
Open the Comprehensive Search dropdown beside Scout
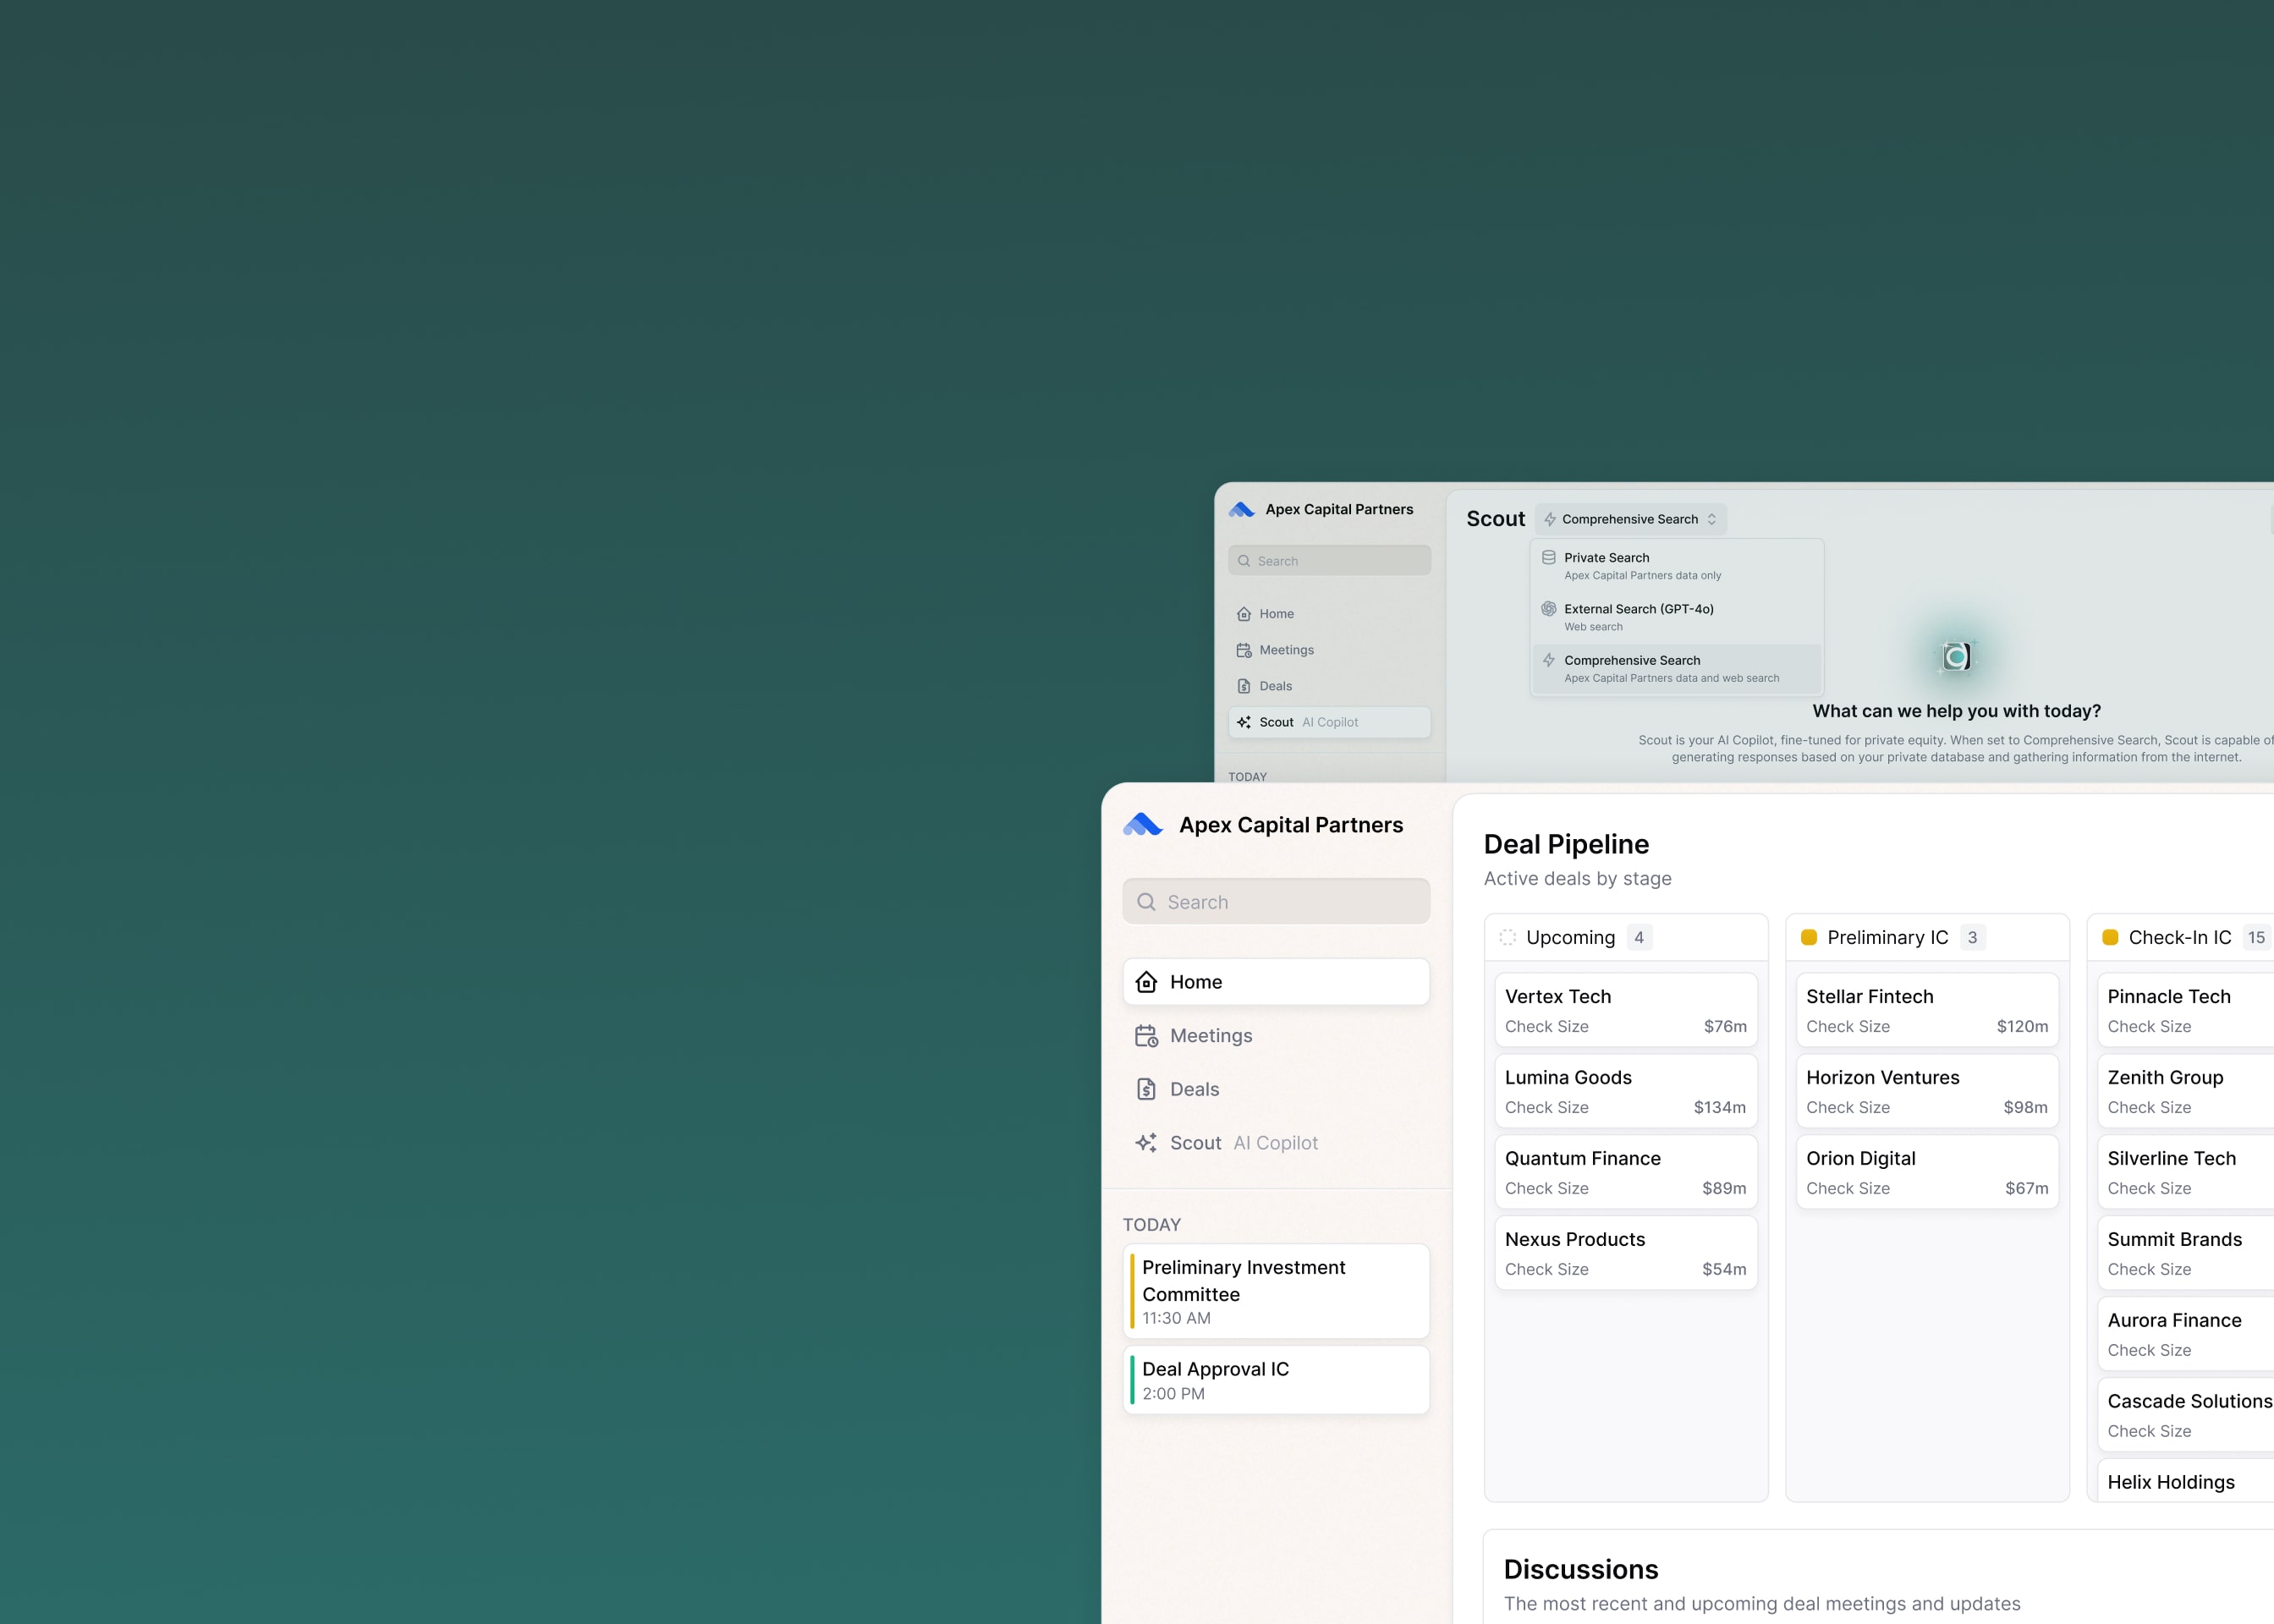point(1630,519)
